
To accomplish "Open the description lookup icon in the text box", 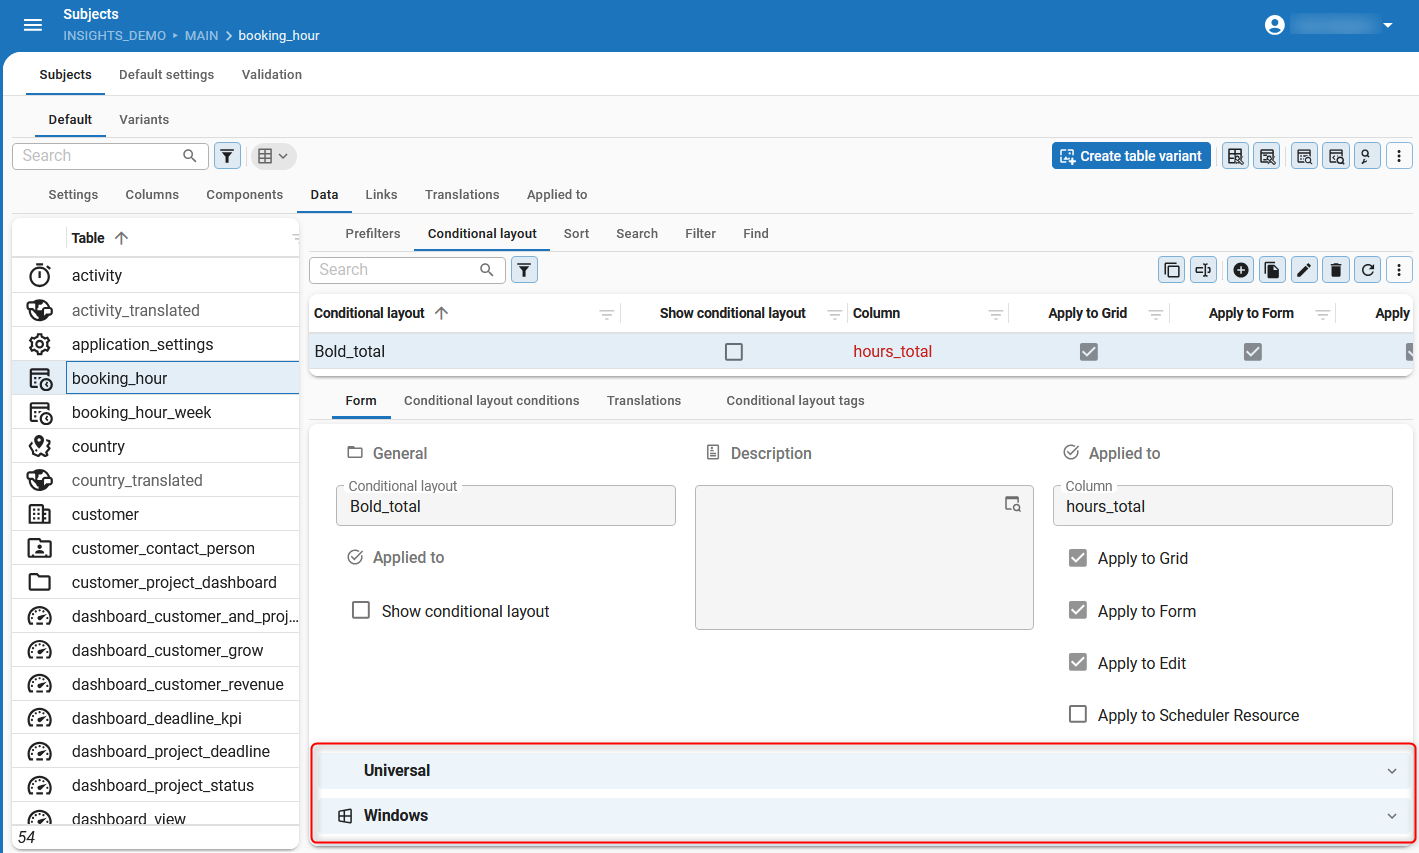I will (x=1013, y=504).
